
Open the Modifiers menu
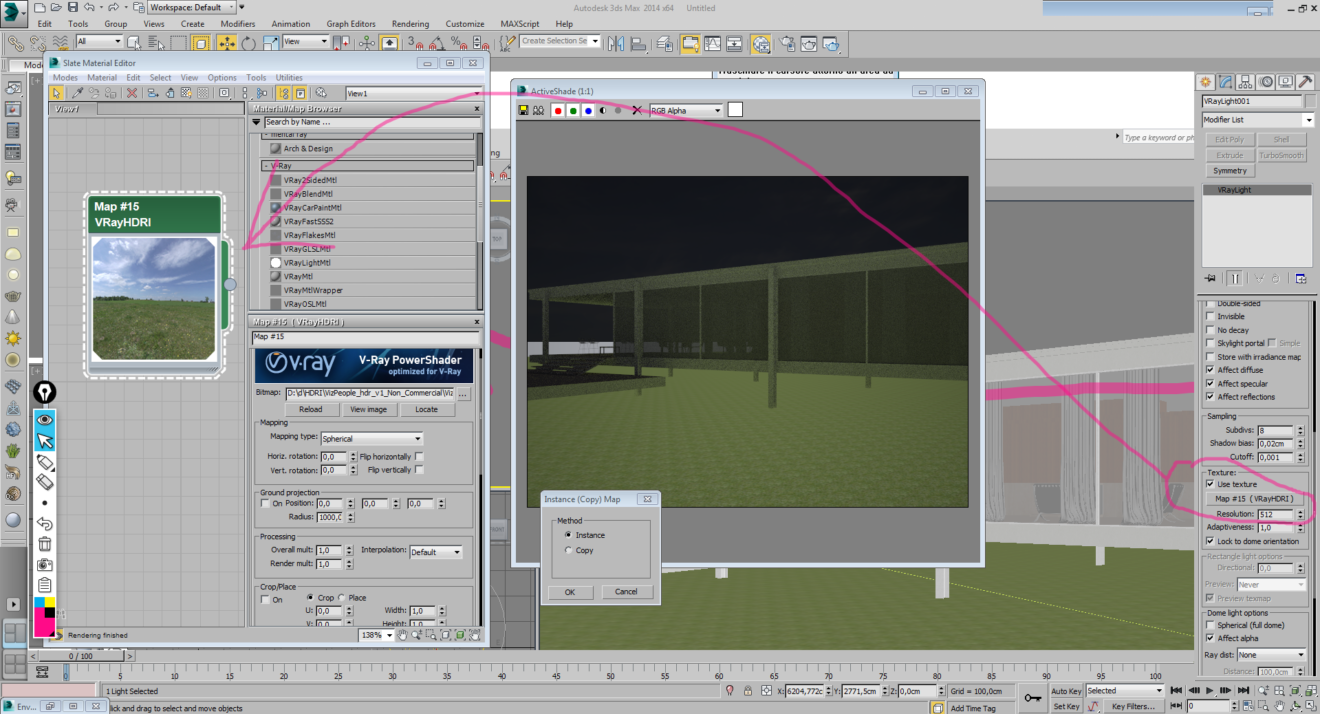click(x=238, y=24)
